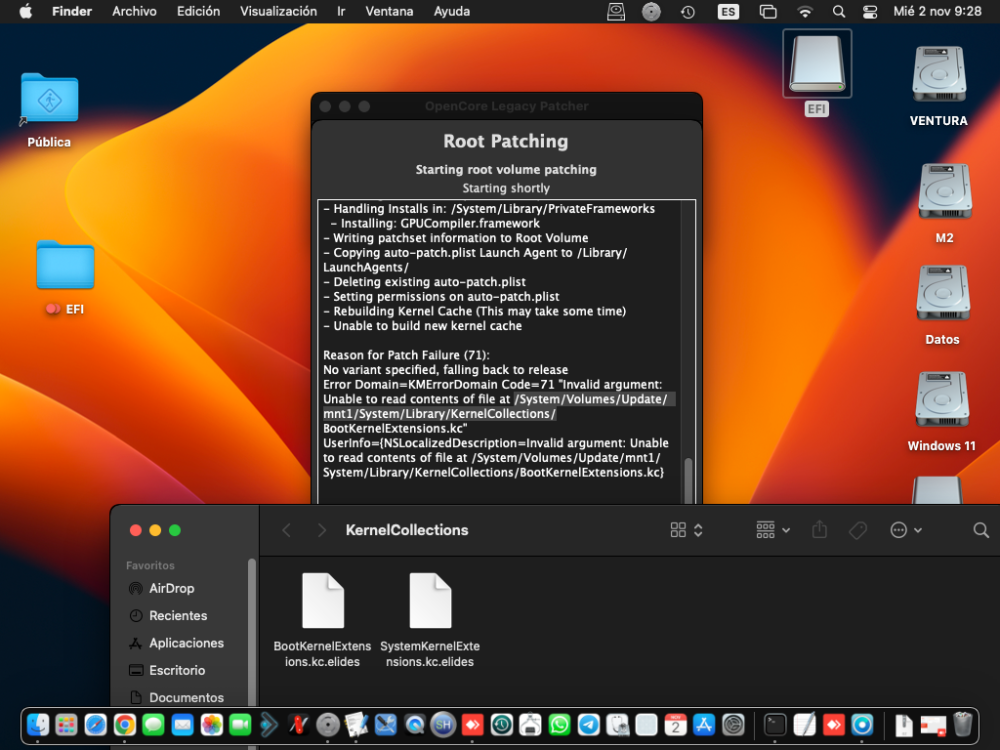Open the Ayuda menu
1000x750 pixels.
pos(452,11)
